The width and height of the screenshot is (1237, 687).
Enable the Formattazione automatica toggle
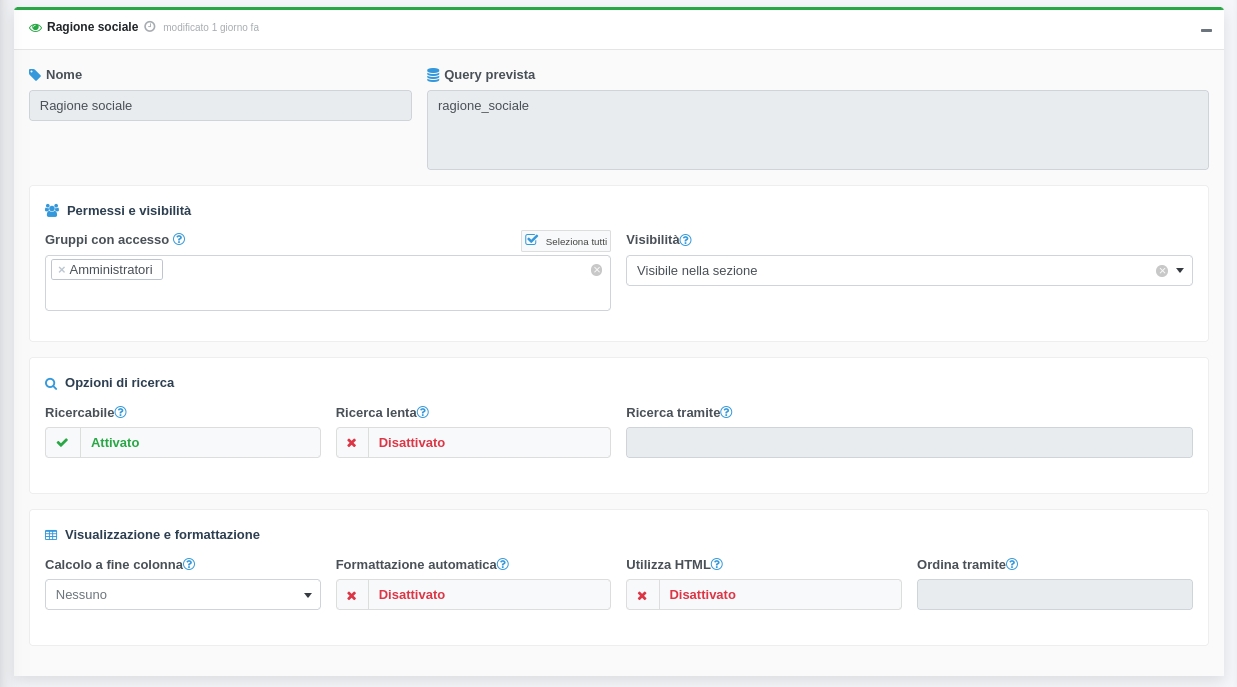coord(473,595)
